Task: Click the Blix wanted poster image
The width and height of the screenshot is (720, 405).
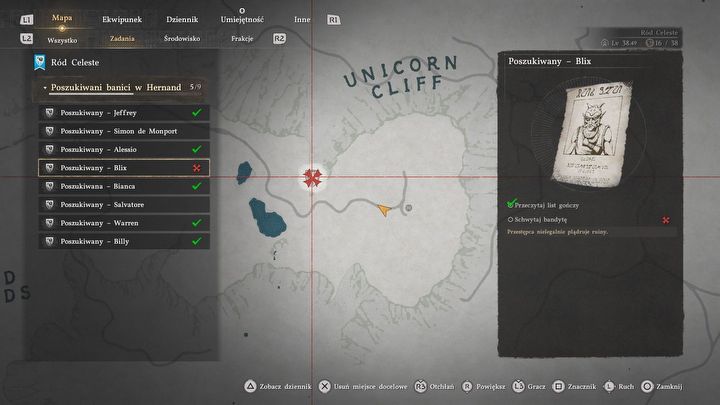Action: 591,132
